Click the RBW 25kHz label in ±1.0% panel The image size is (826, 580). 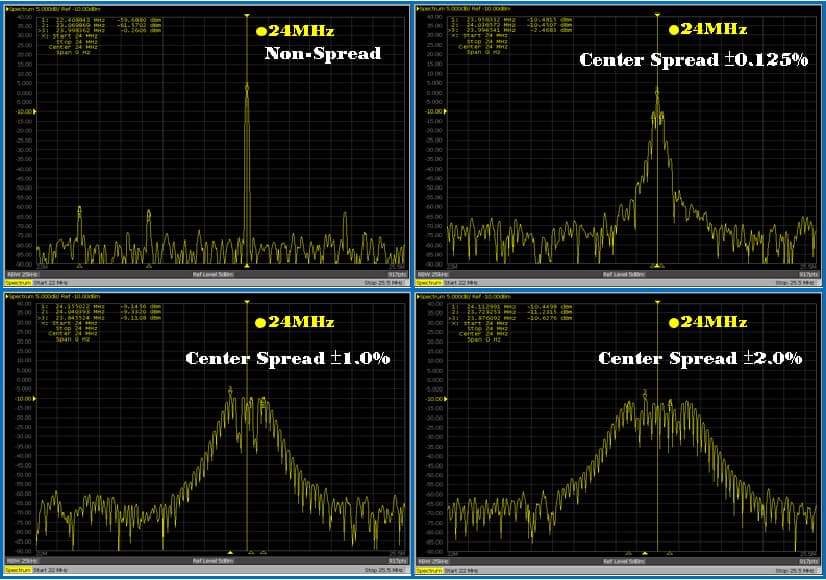tap(22, 561)
